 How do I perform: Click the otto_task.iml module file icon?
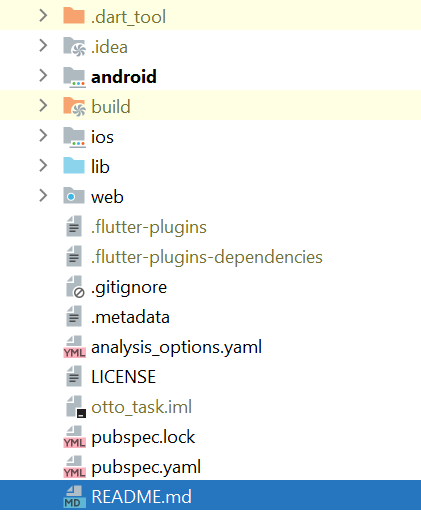[x=76, y=407]
